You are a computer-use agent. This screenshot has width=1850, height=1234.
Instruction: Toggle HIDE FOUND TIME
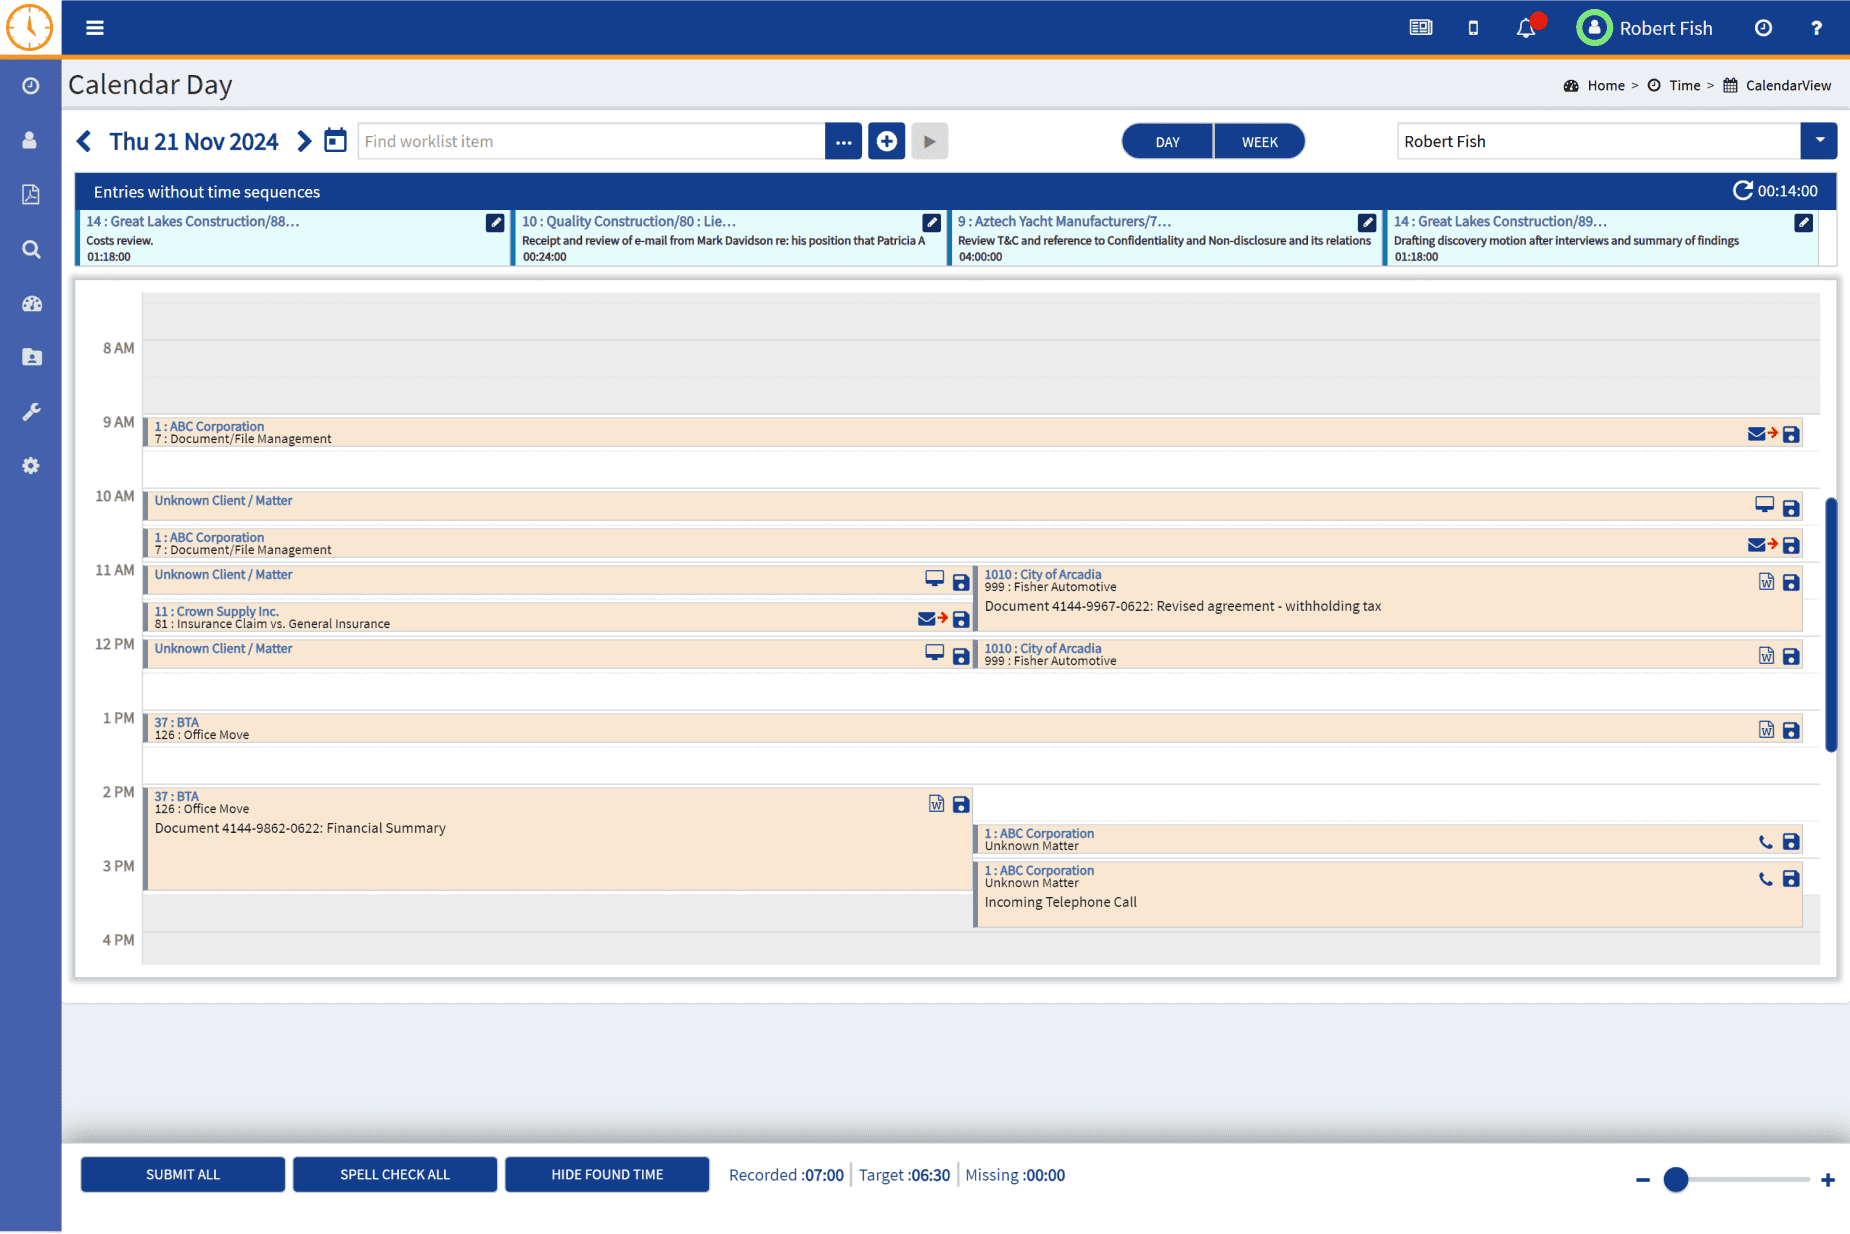[607, 1174]
